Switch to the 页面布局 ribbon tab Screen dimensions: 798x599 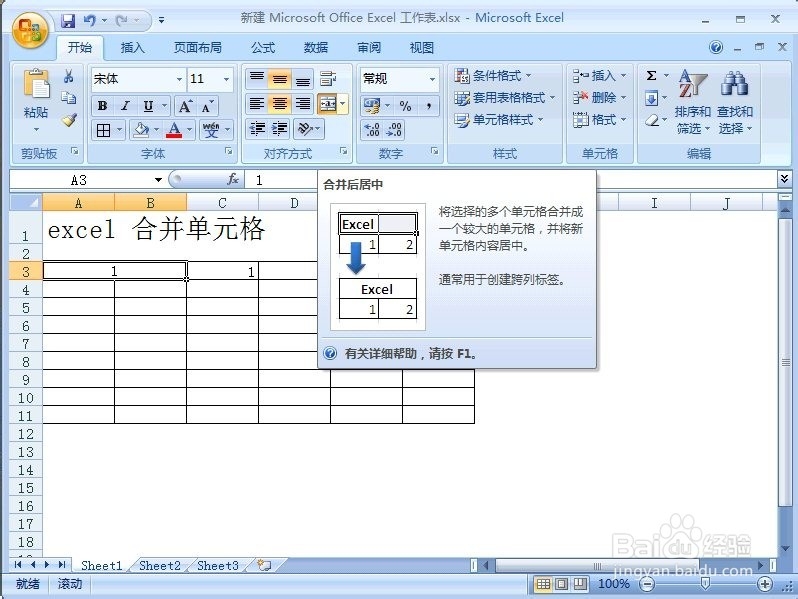pyautogui.click(x=198, y=48)
